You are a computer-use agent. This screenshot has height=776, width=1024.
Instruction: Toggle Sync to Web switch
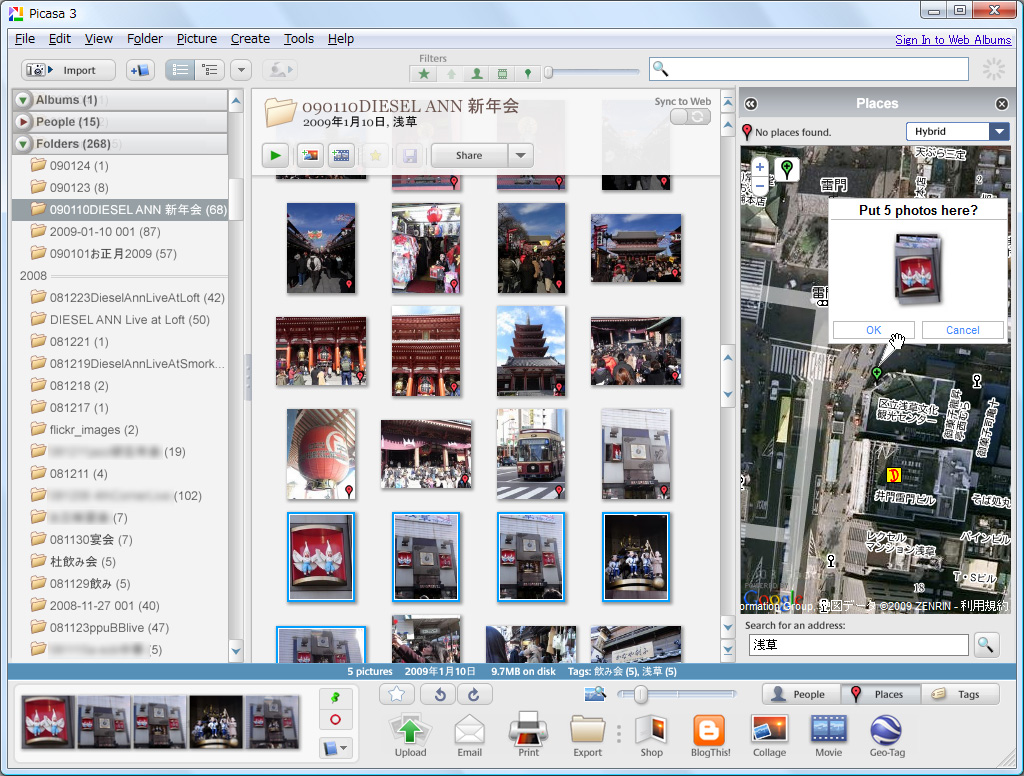pos(690,116)
